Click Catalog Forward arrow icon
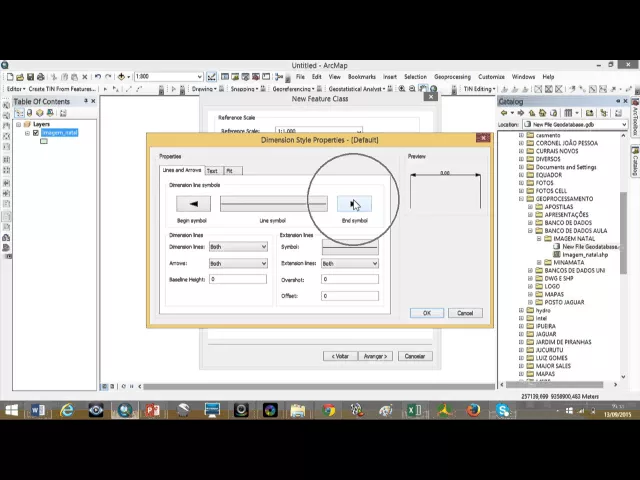640x480 pixels. coord(521,113)
